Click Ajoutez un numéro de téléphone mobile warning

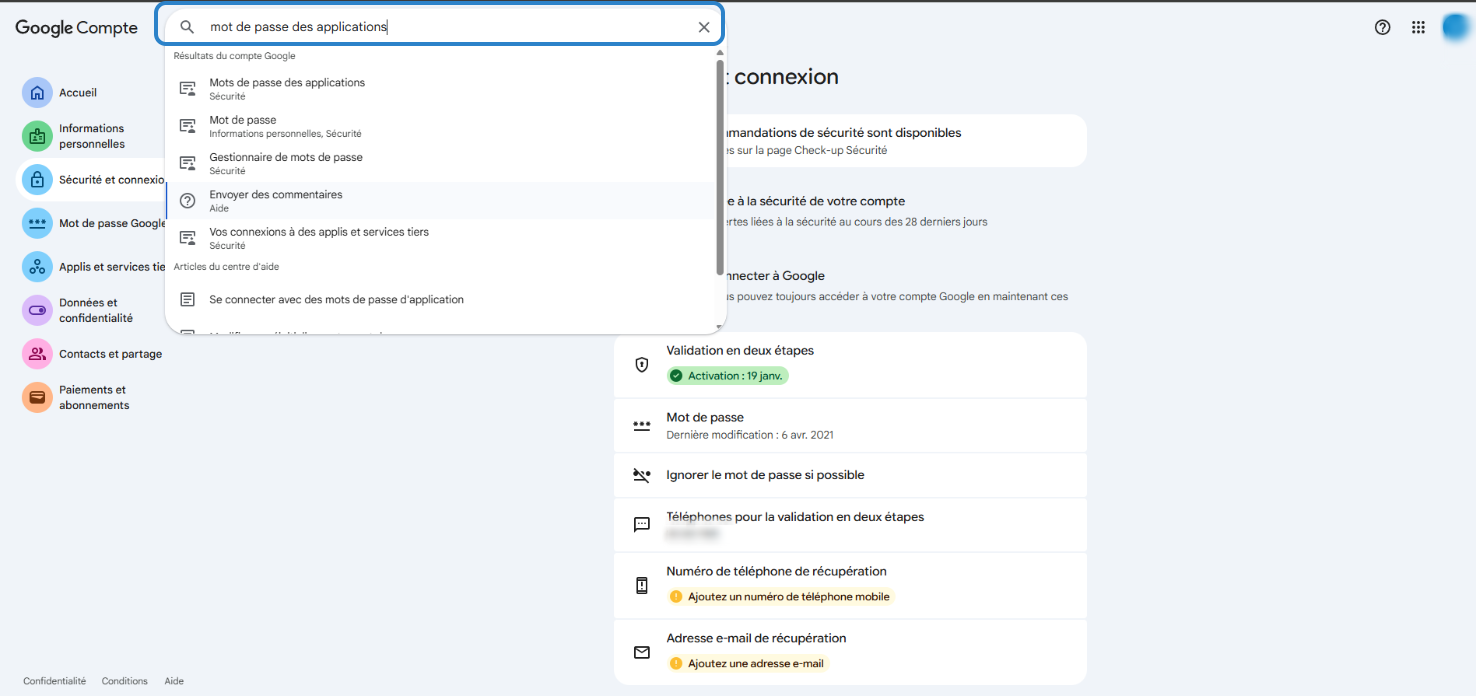pyautogui.click(x=779, y=596)
